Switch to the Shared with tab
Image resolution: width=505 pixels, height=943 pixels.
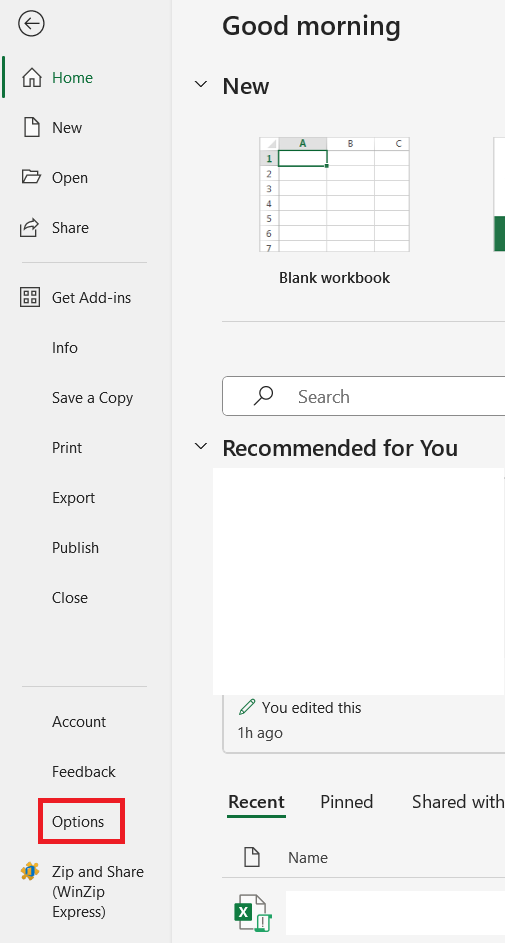pyautogui.click(x=458, y=802)
